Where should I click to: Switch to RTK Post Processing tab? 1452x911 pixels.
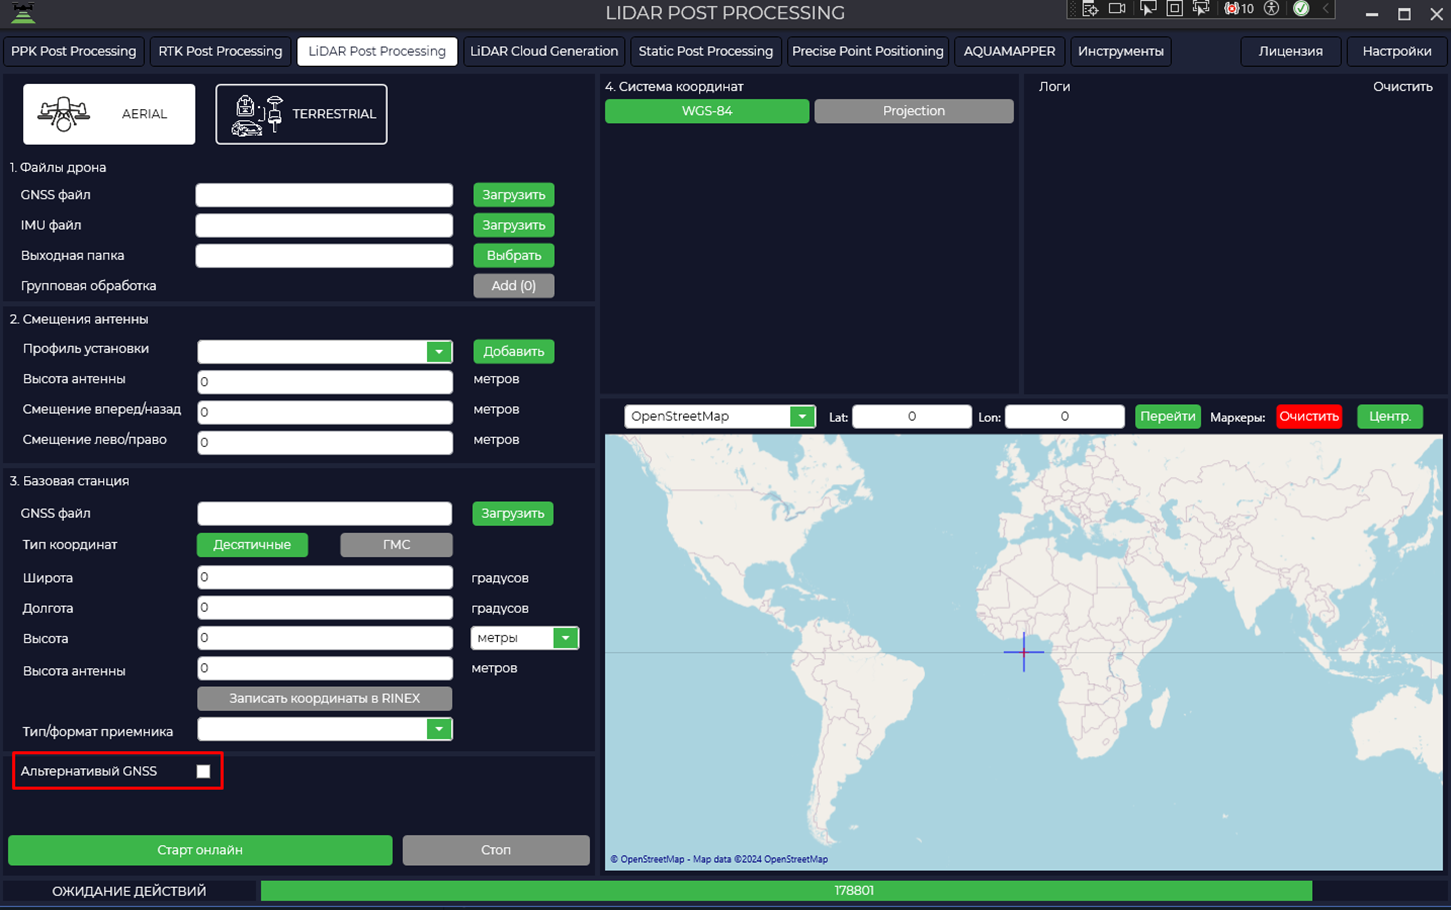(220, 51)
